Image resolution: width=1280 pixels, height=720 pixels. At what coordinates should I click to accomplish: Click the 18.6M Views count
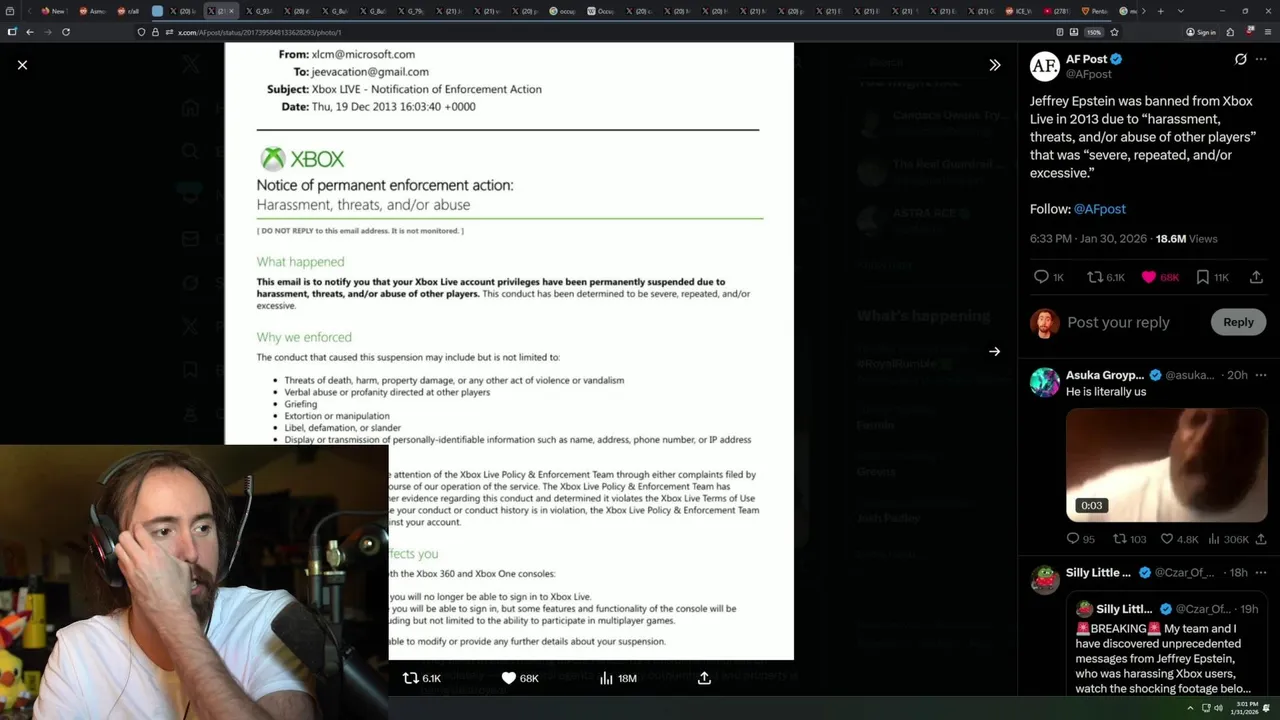coord(1187,239)
